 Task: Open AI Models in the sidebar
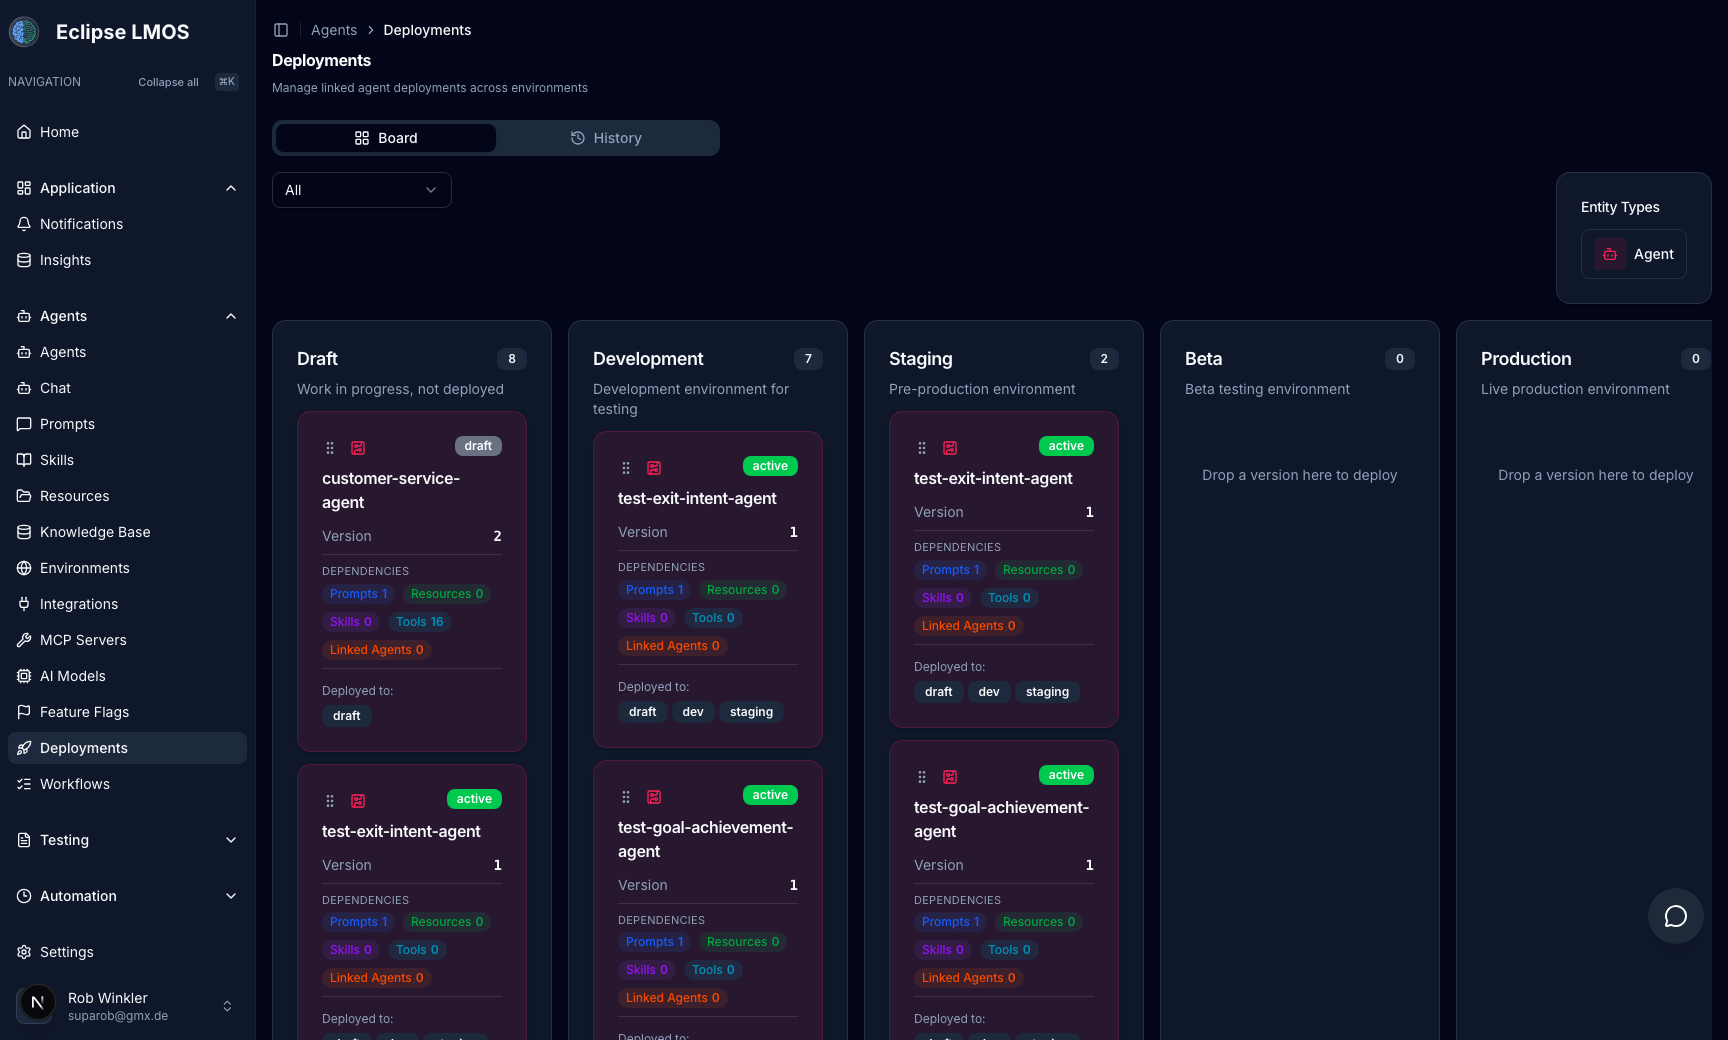127,676
